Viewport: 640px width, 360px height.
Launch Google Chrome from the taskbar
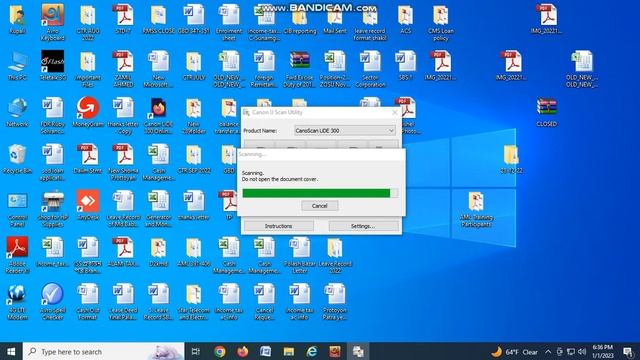point(220,351)
